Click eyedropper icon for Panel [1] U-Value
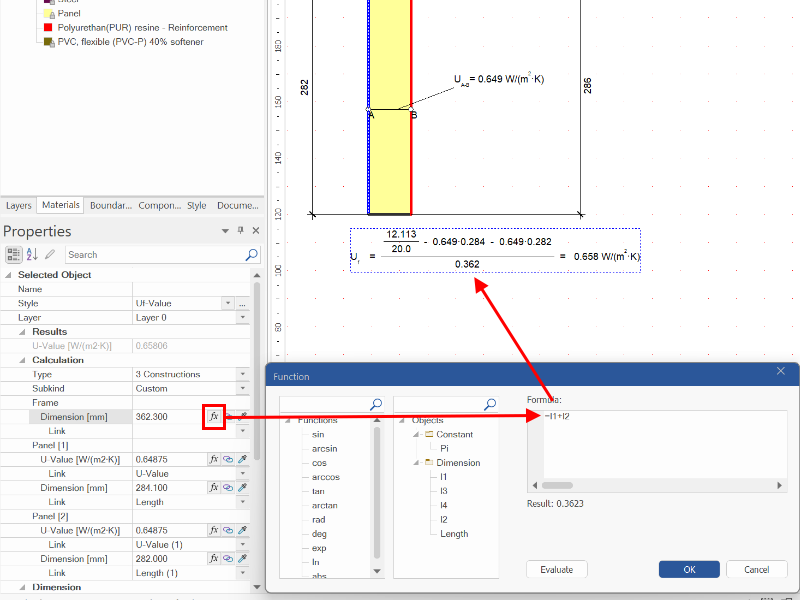The image size is (800, 600). pos(242,459)
